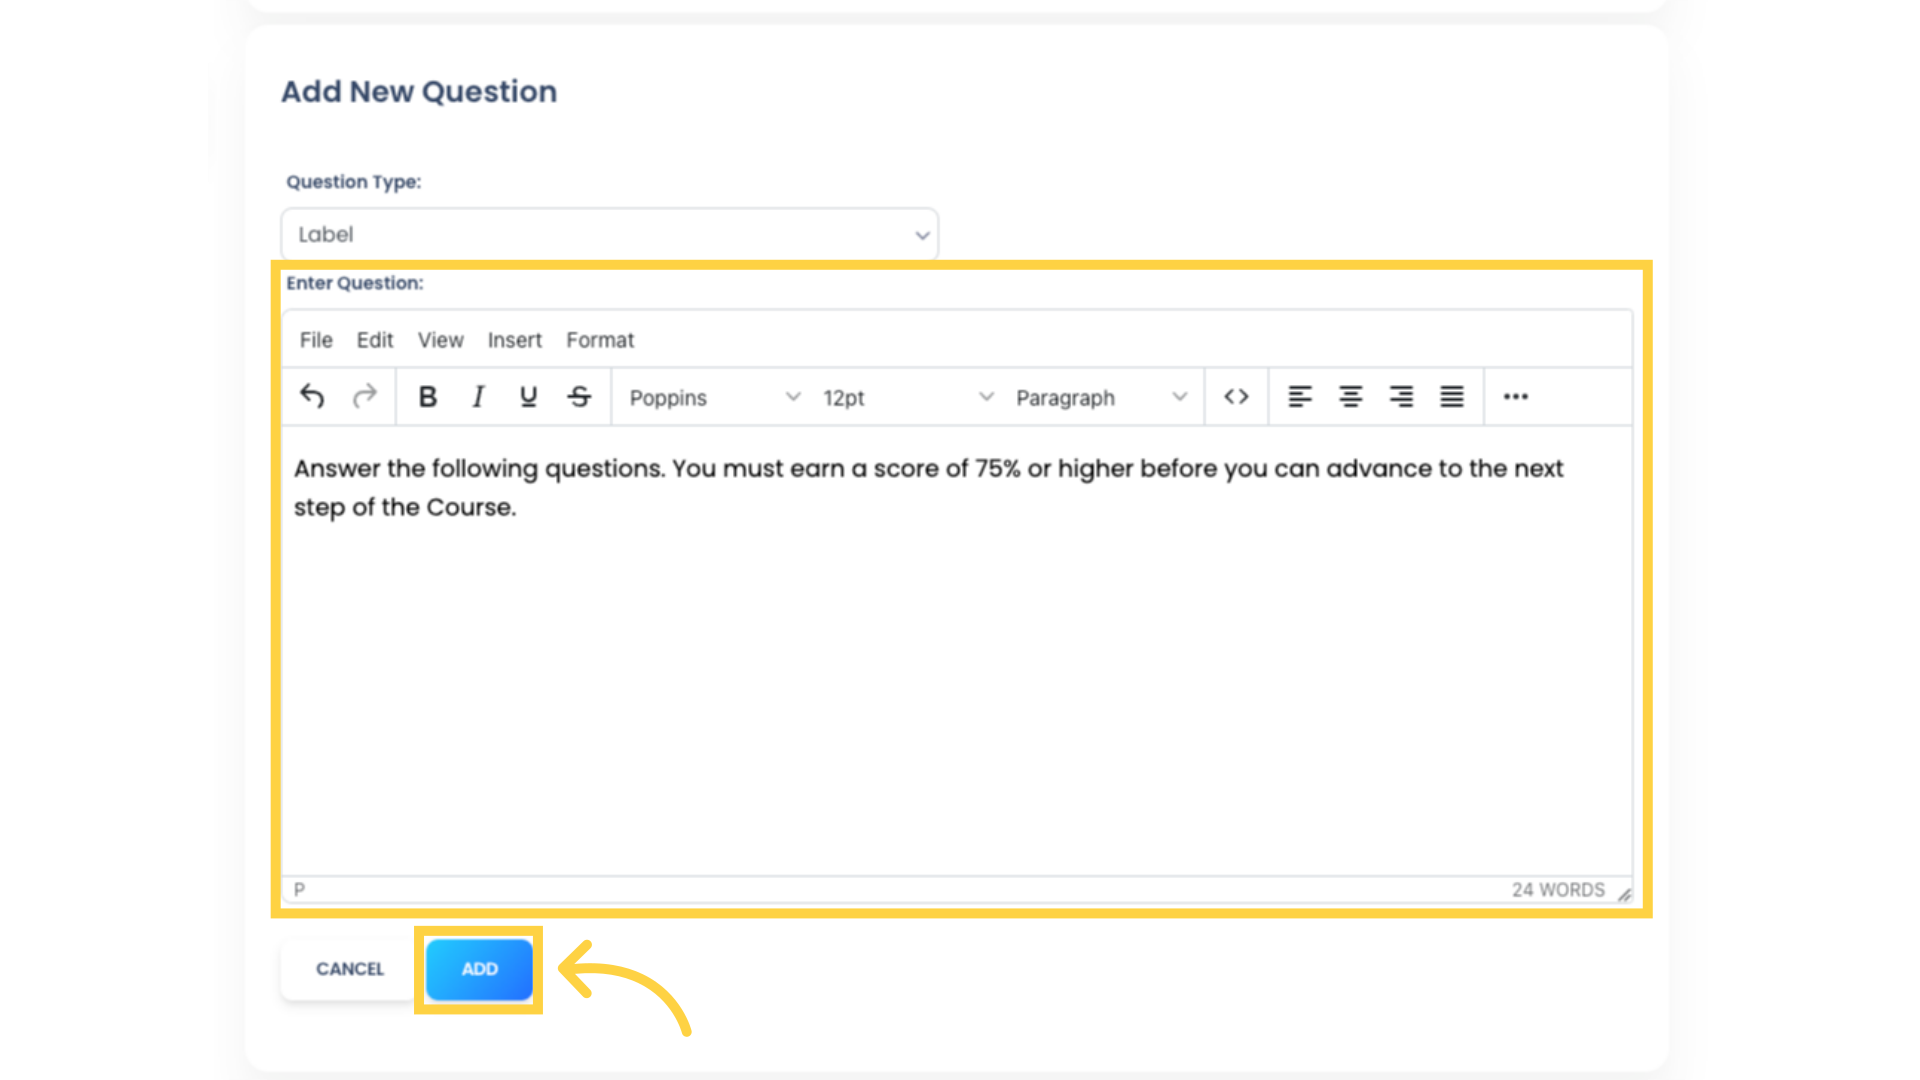Open the Insert menu

coord(514,340)
